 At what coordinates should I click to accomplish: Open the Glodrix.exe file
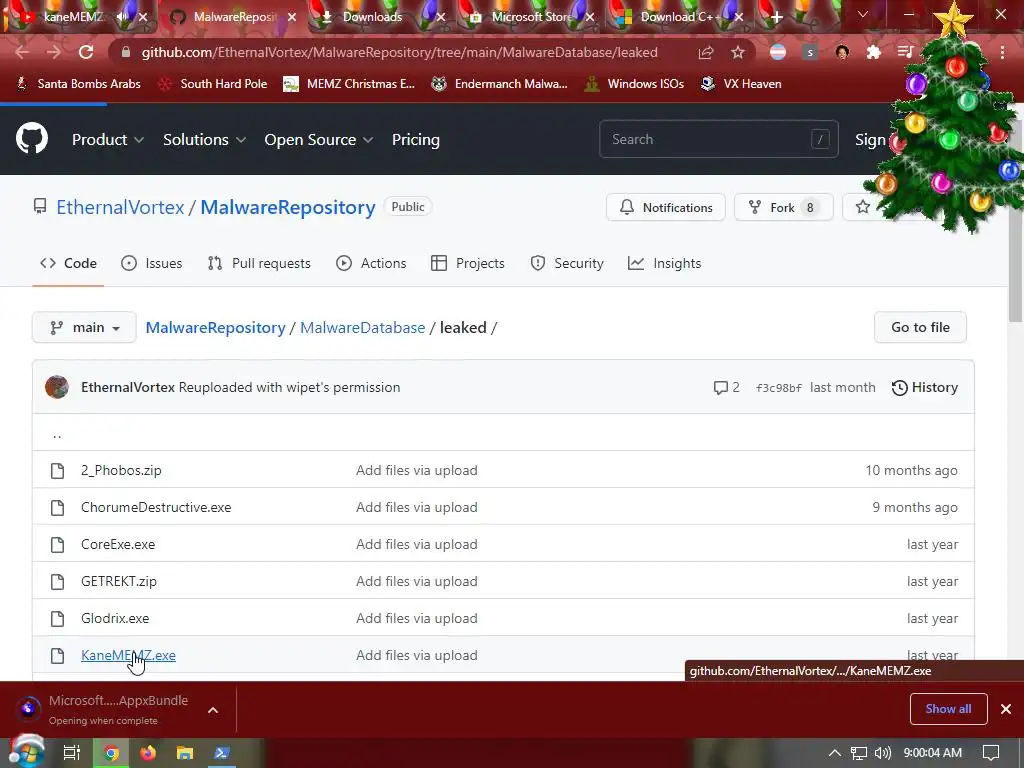click(x=115, y=618)
